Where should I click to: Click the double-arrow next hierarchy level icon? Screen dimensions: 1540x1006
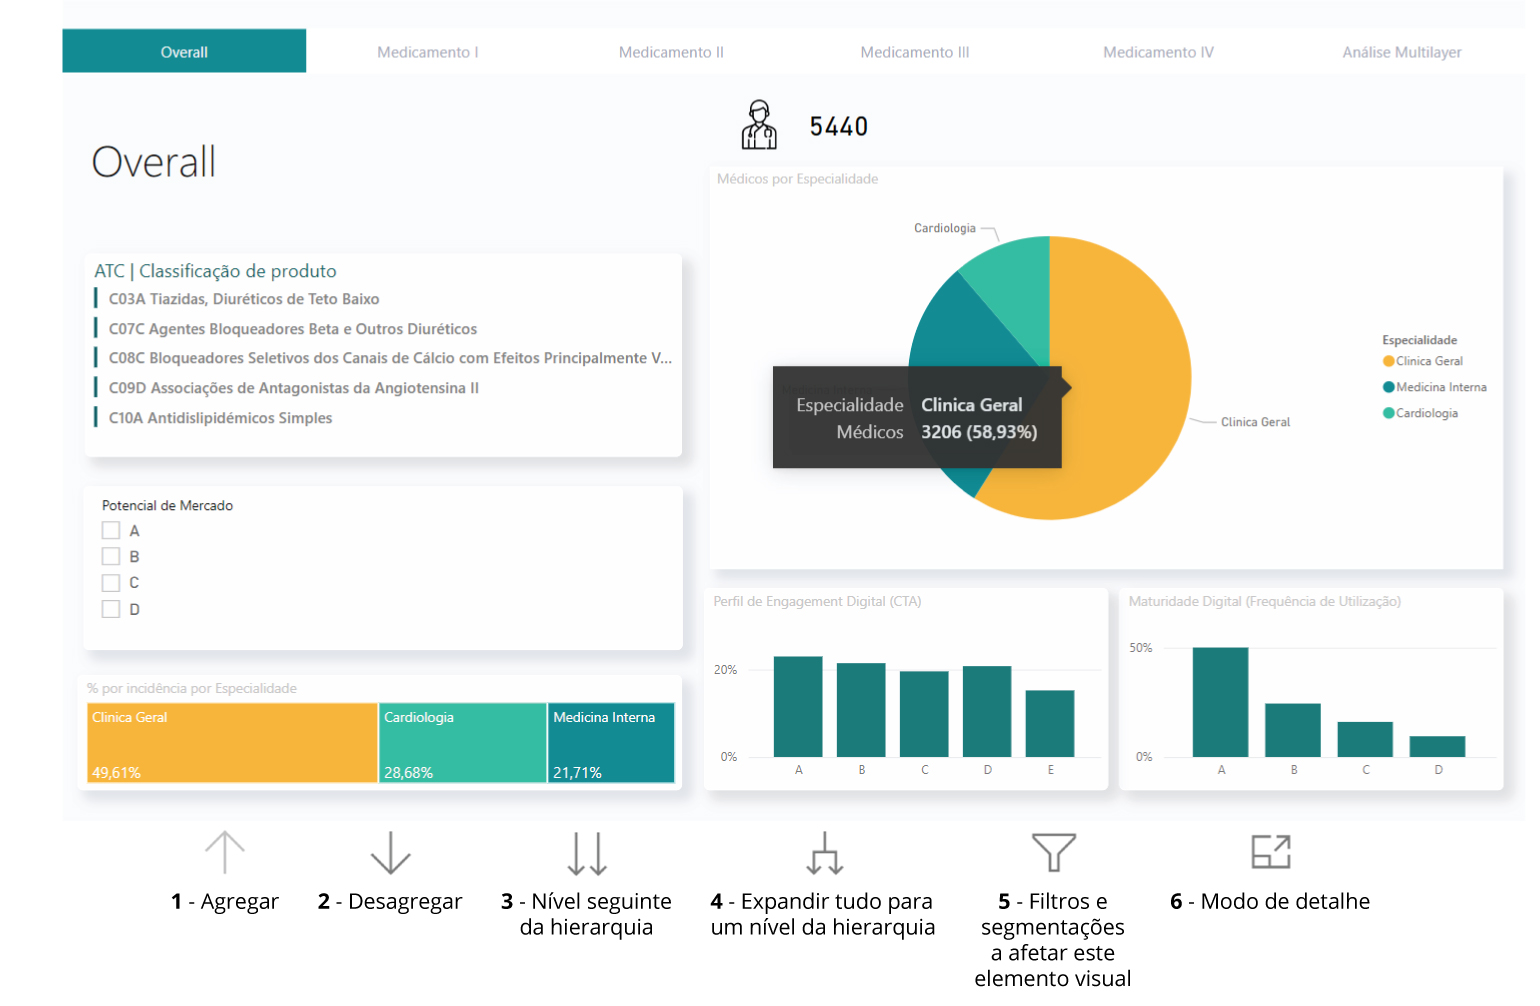click(x=587, y=853)
